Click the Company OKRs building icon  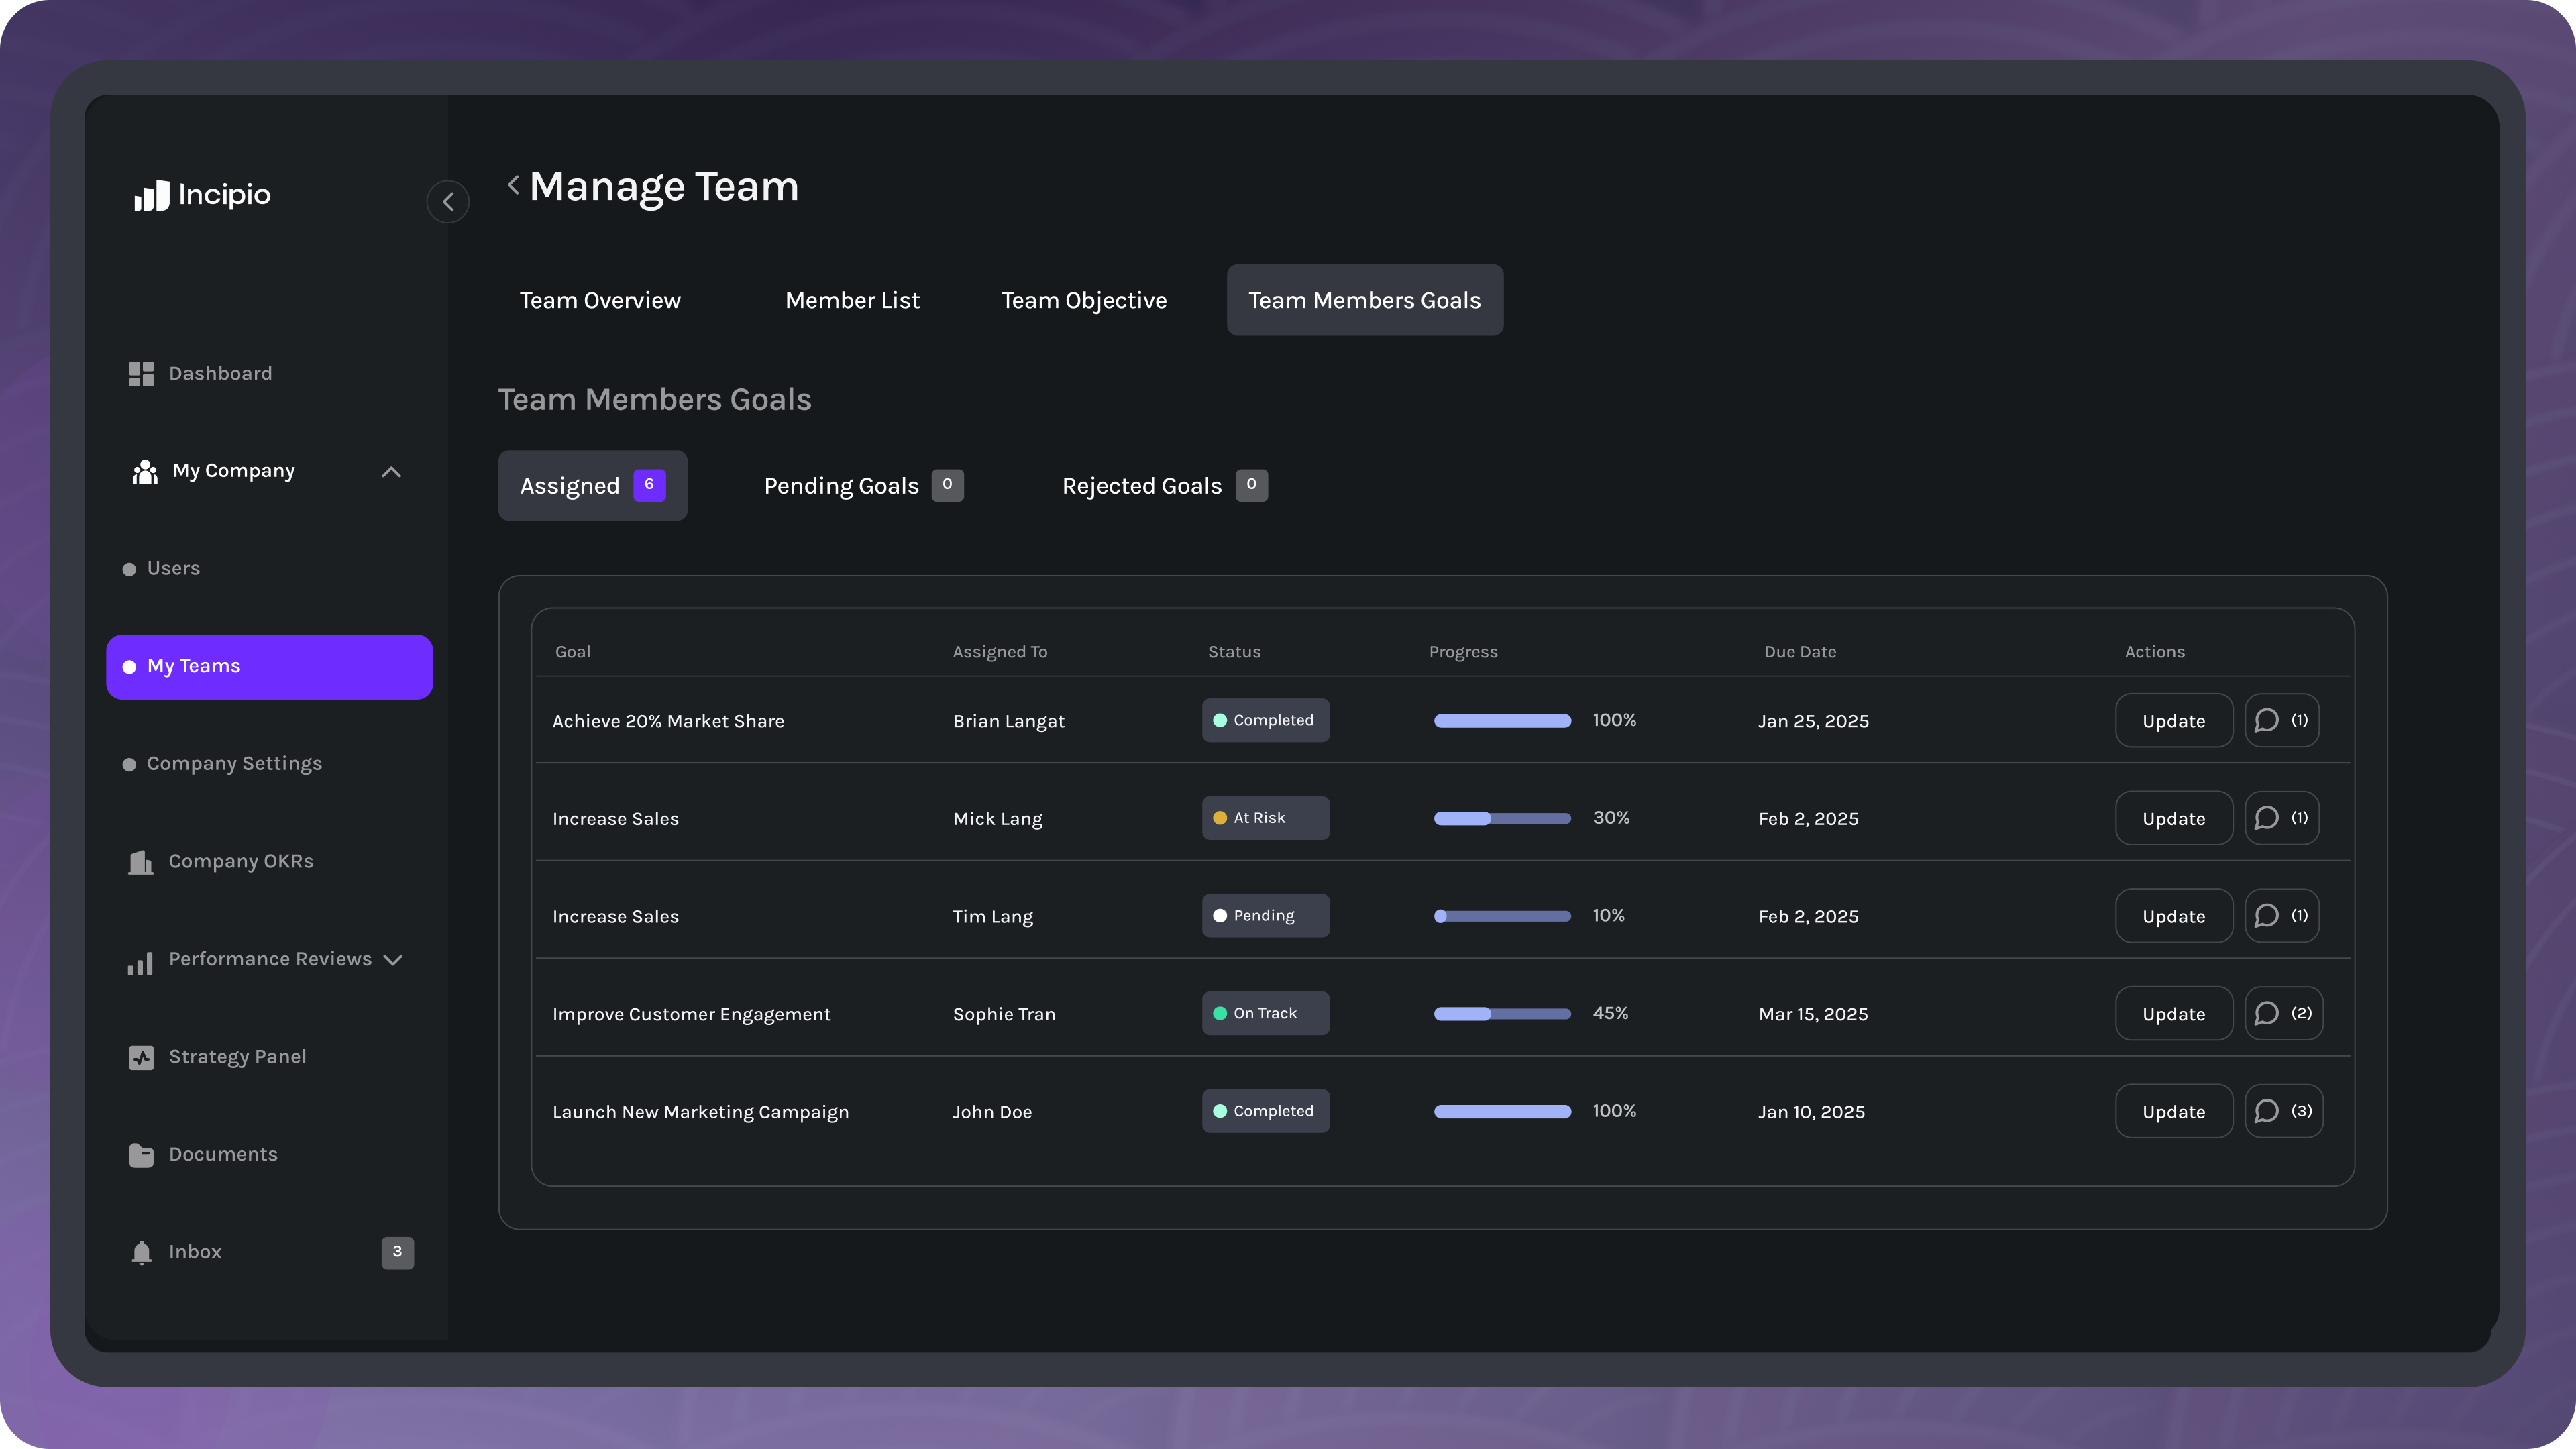click(x=141, y=862)
